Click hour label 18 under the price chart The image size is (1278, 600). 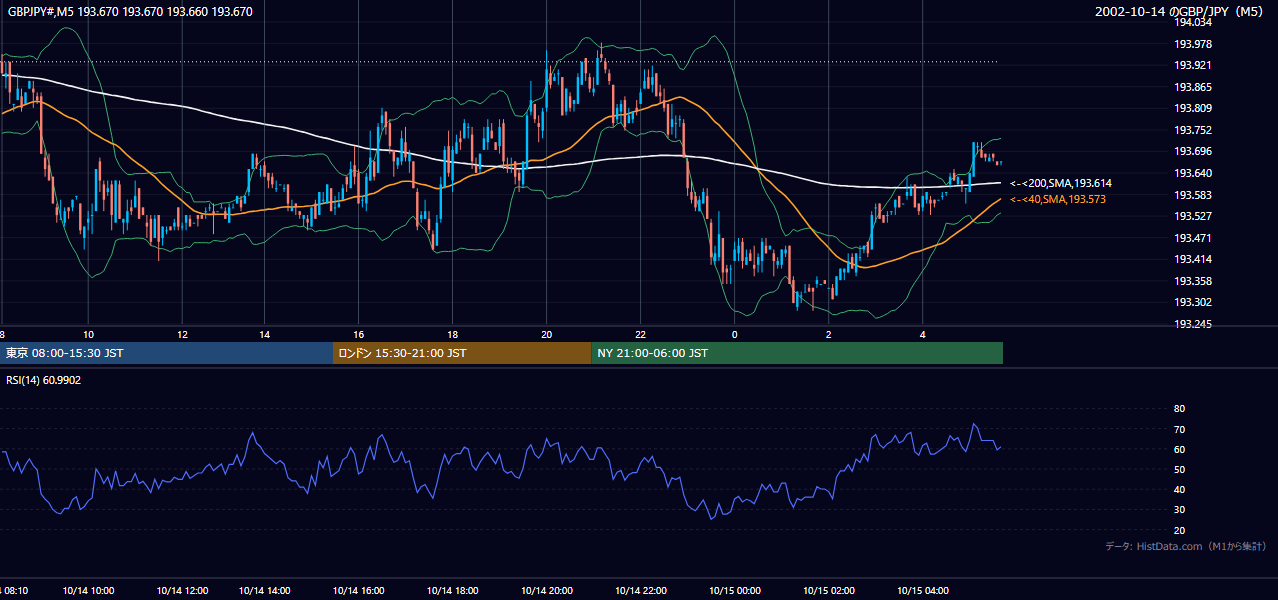(x=452, y=334)
